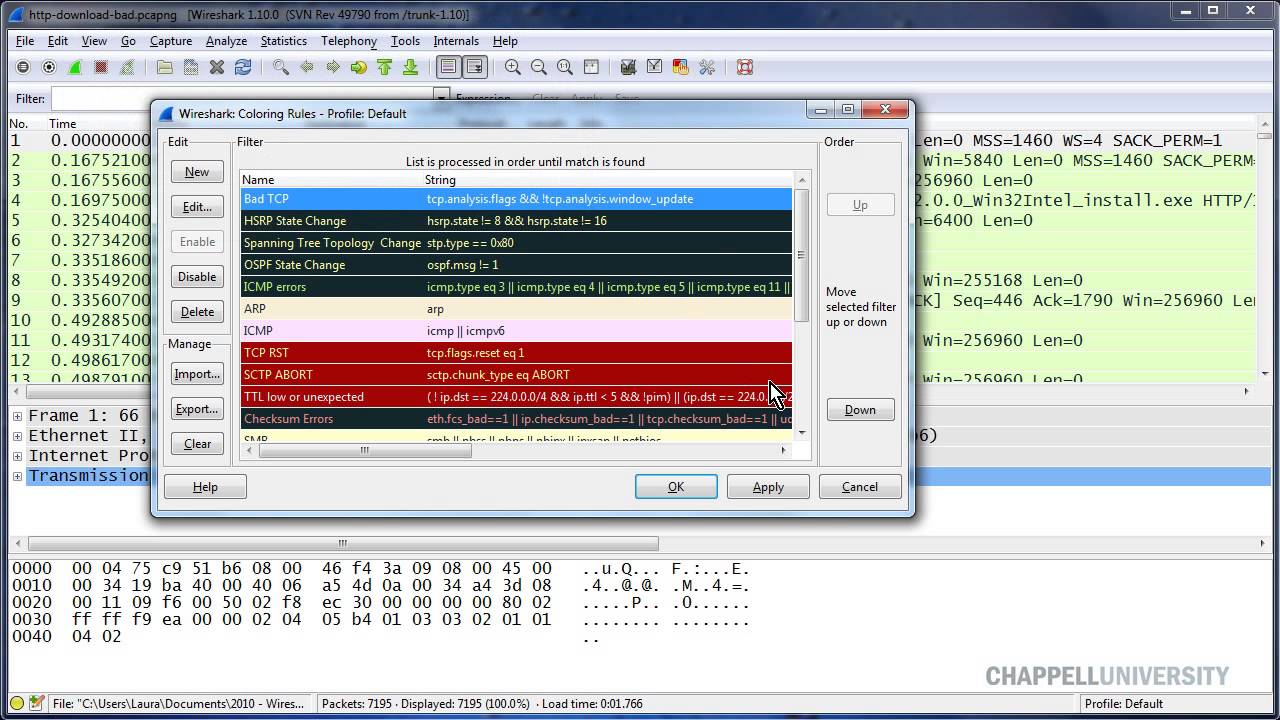Jump to the last packet
This screenshot has height=720, width=1280.
click(411, 67)
